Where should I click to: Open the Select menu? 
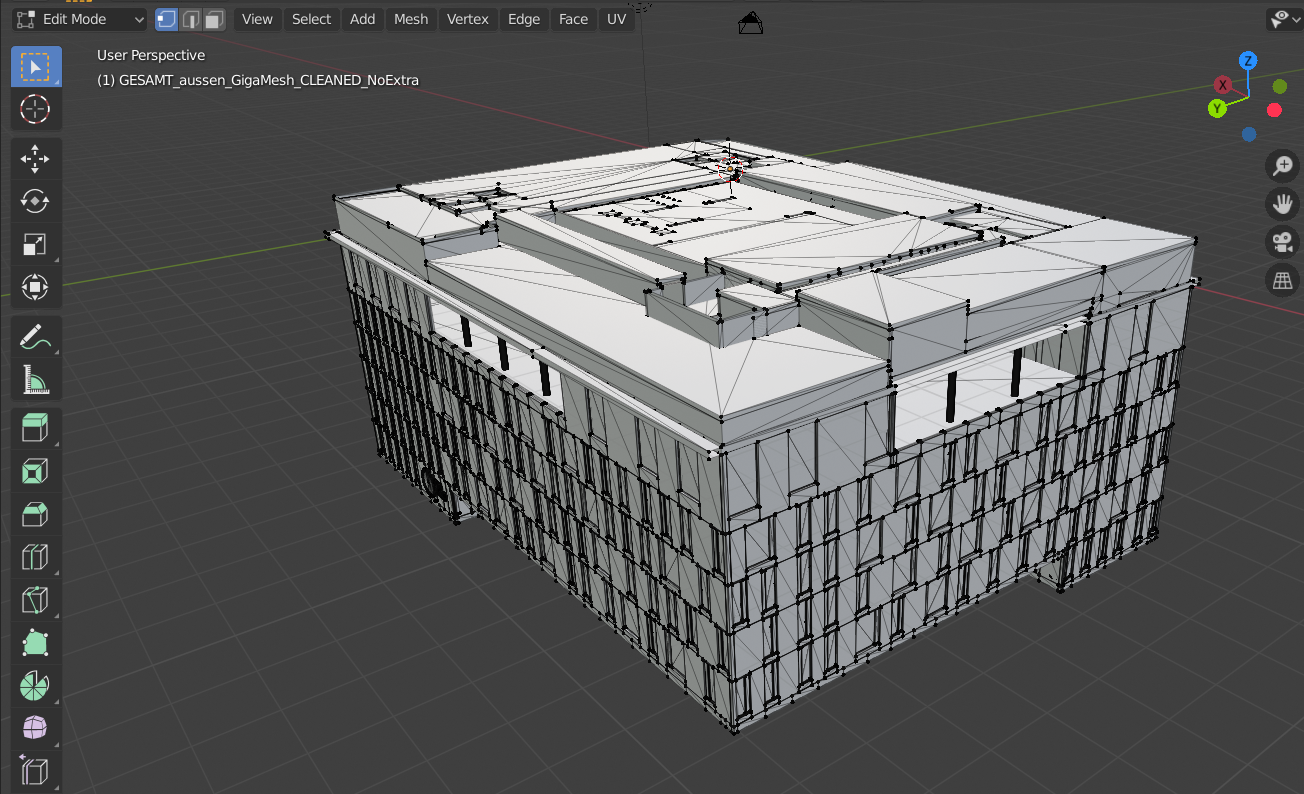(x=311, y=19)
